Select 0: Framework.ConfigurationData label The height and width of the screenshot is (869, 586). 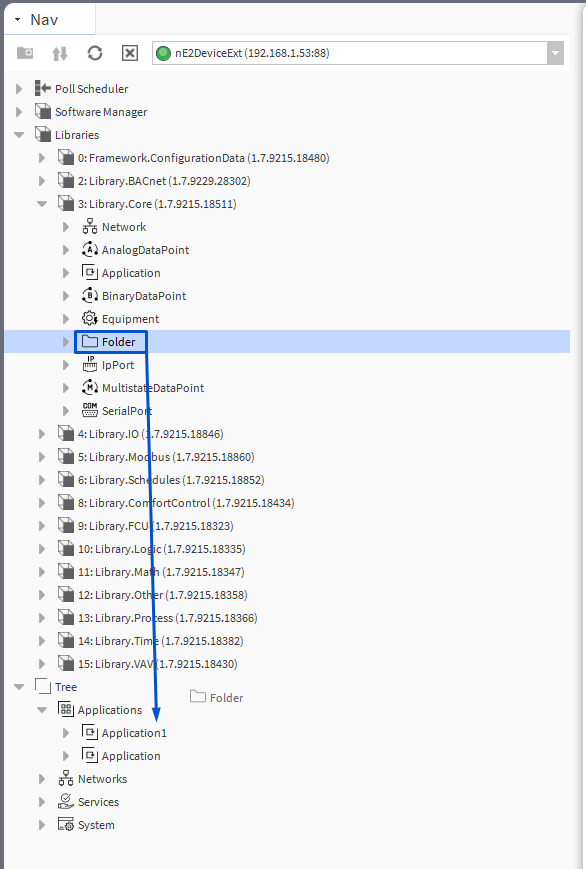203,158
